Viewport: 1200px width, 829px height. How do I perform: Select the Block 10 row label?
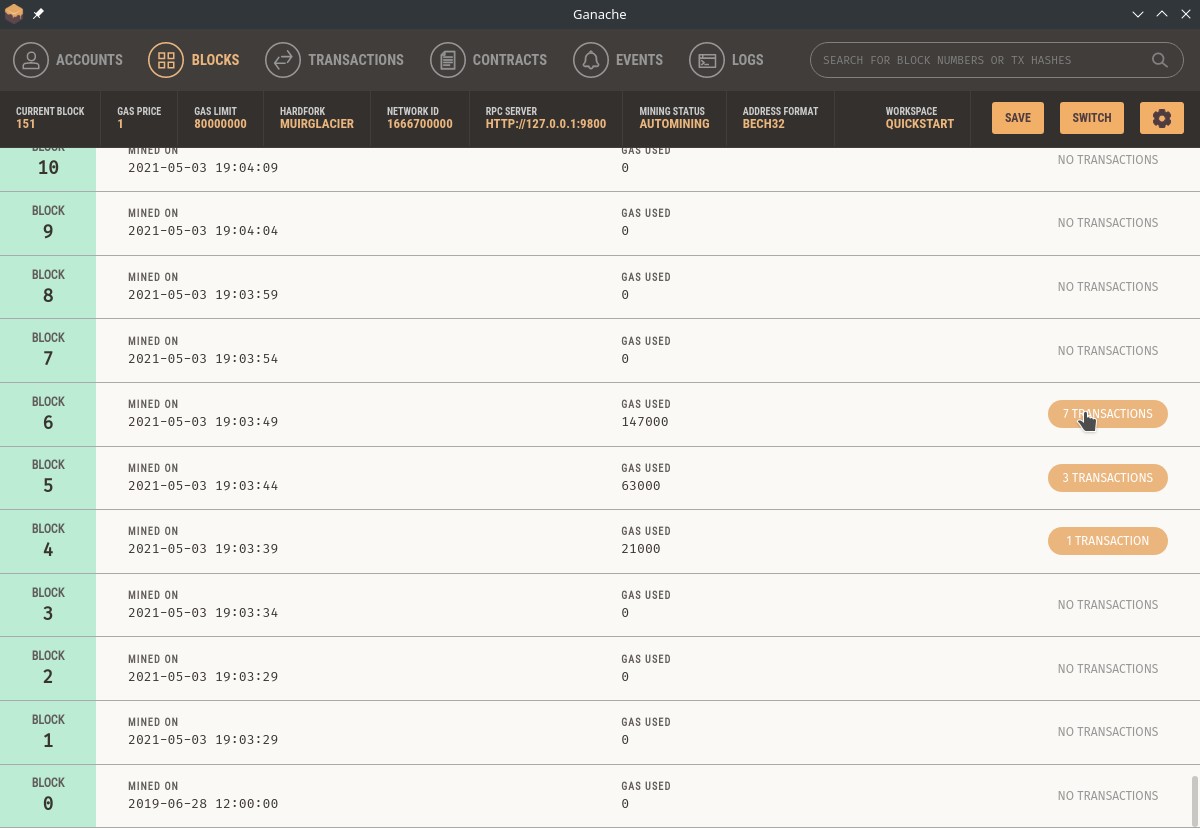coord(48,168)
